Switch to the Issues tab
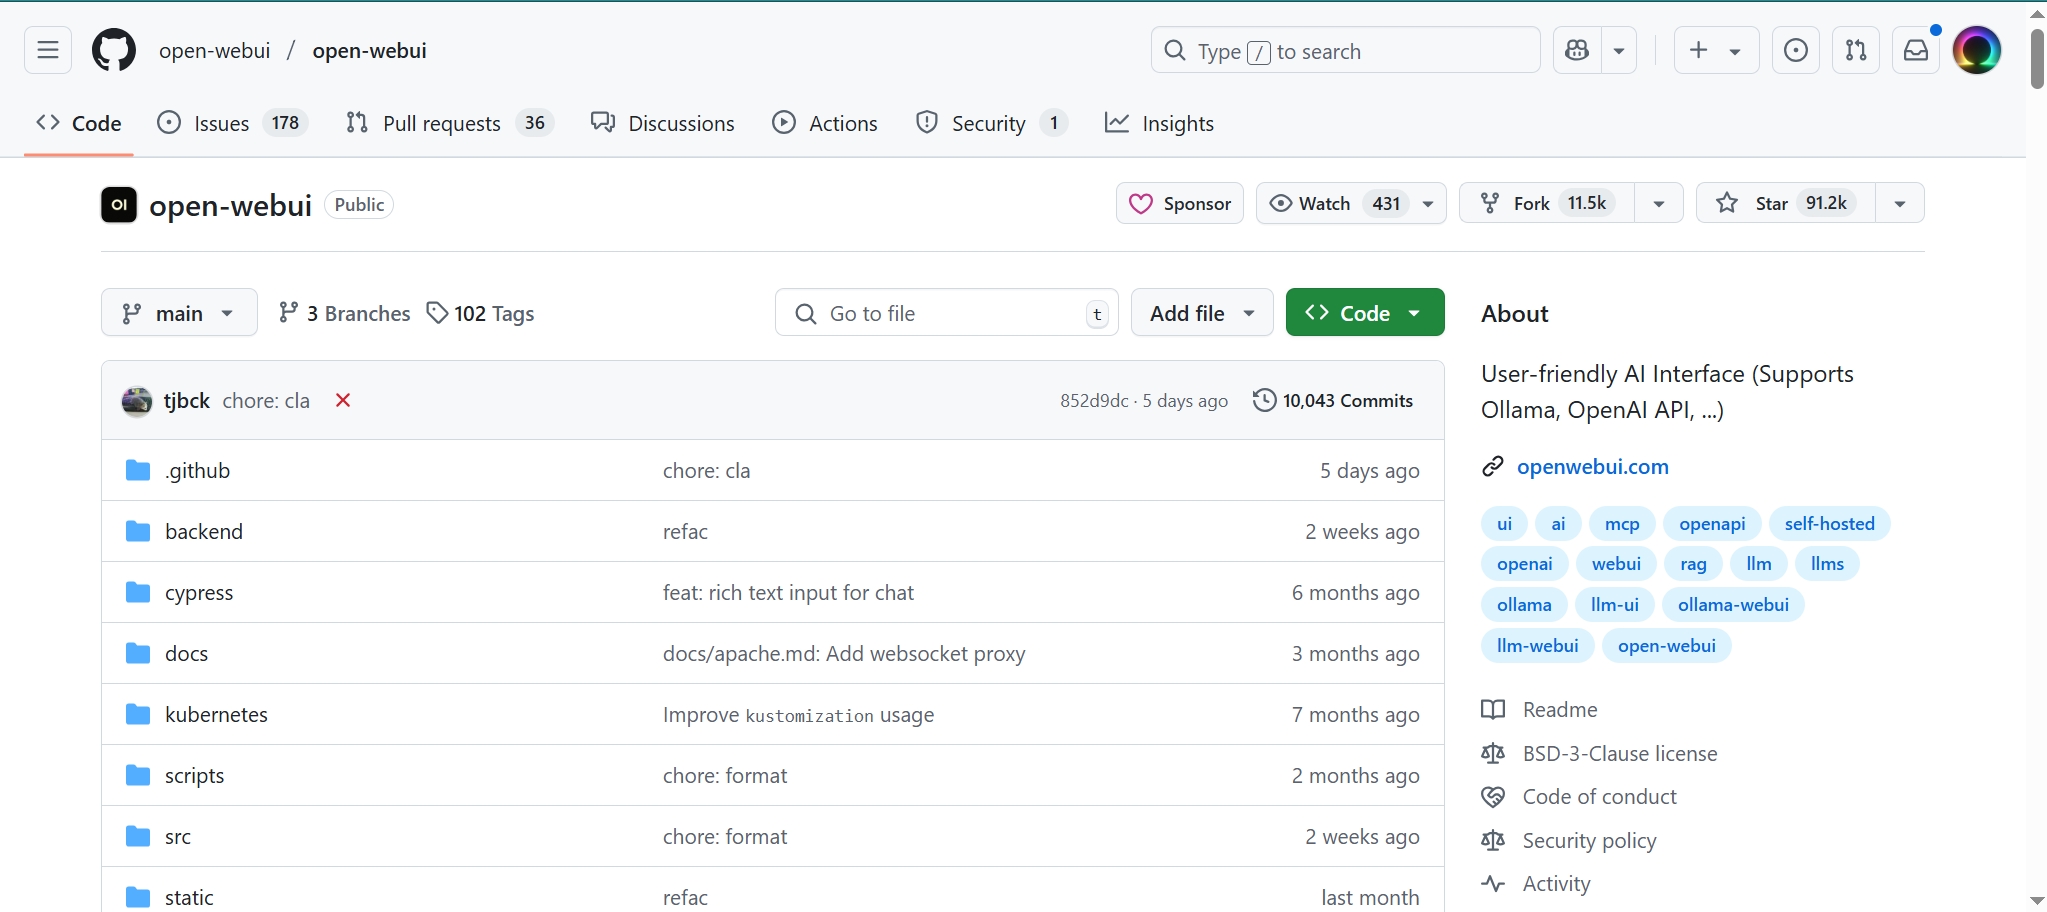 coord(222,123)
